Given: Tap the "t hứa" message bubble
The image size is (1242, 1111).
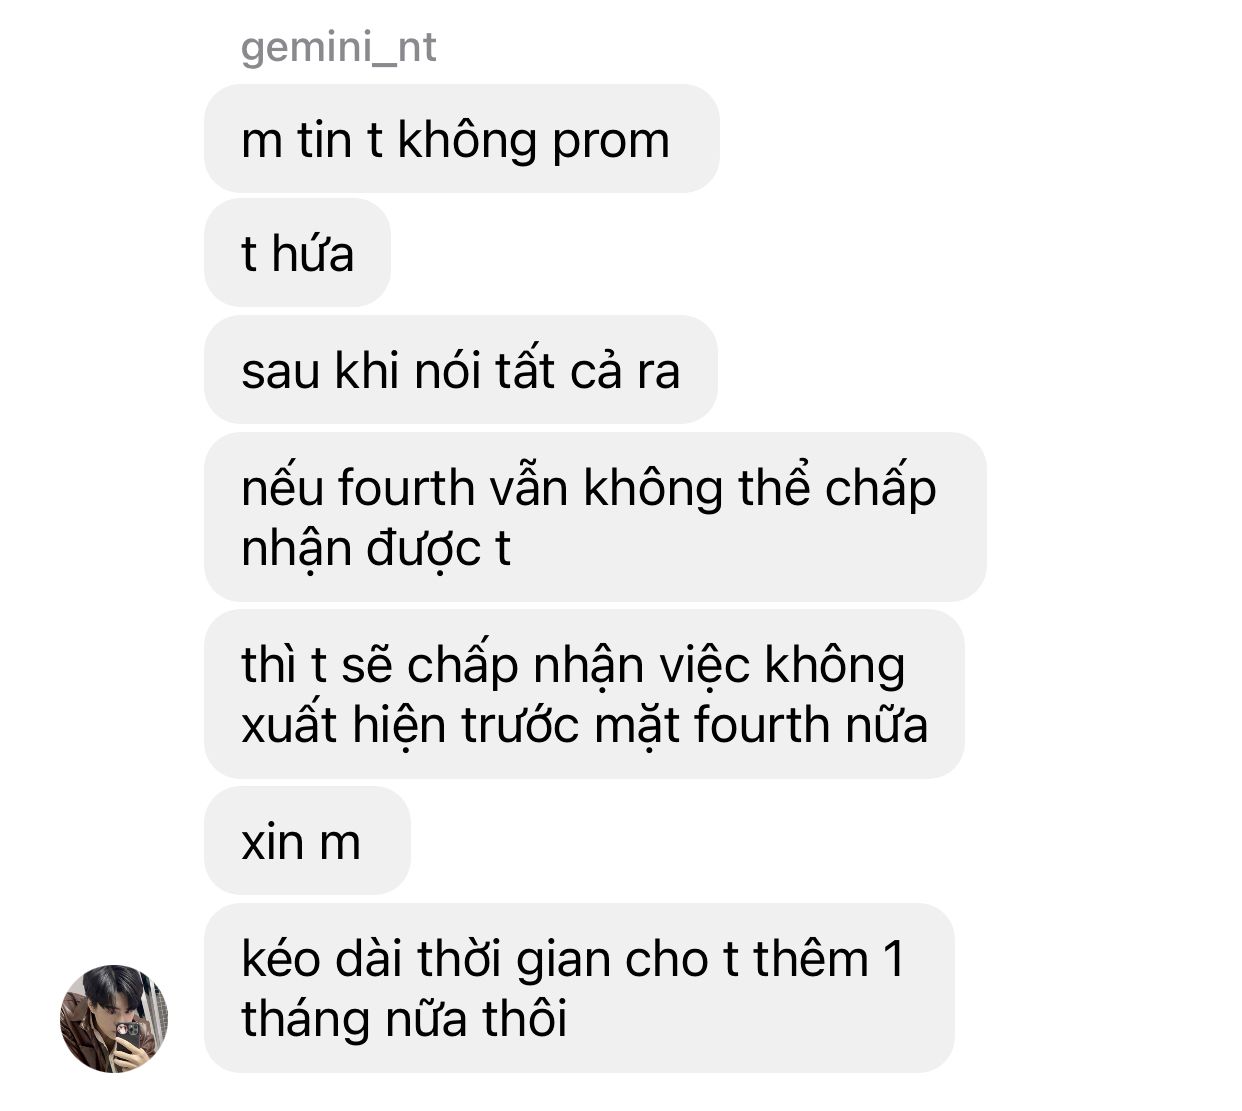Looking at the screenshot, I should pos(297,253).
